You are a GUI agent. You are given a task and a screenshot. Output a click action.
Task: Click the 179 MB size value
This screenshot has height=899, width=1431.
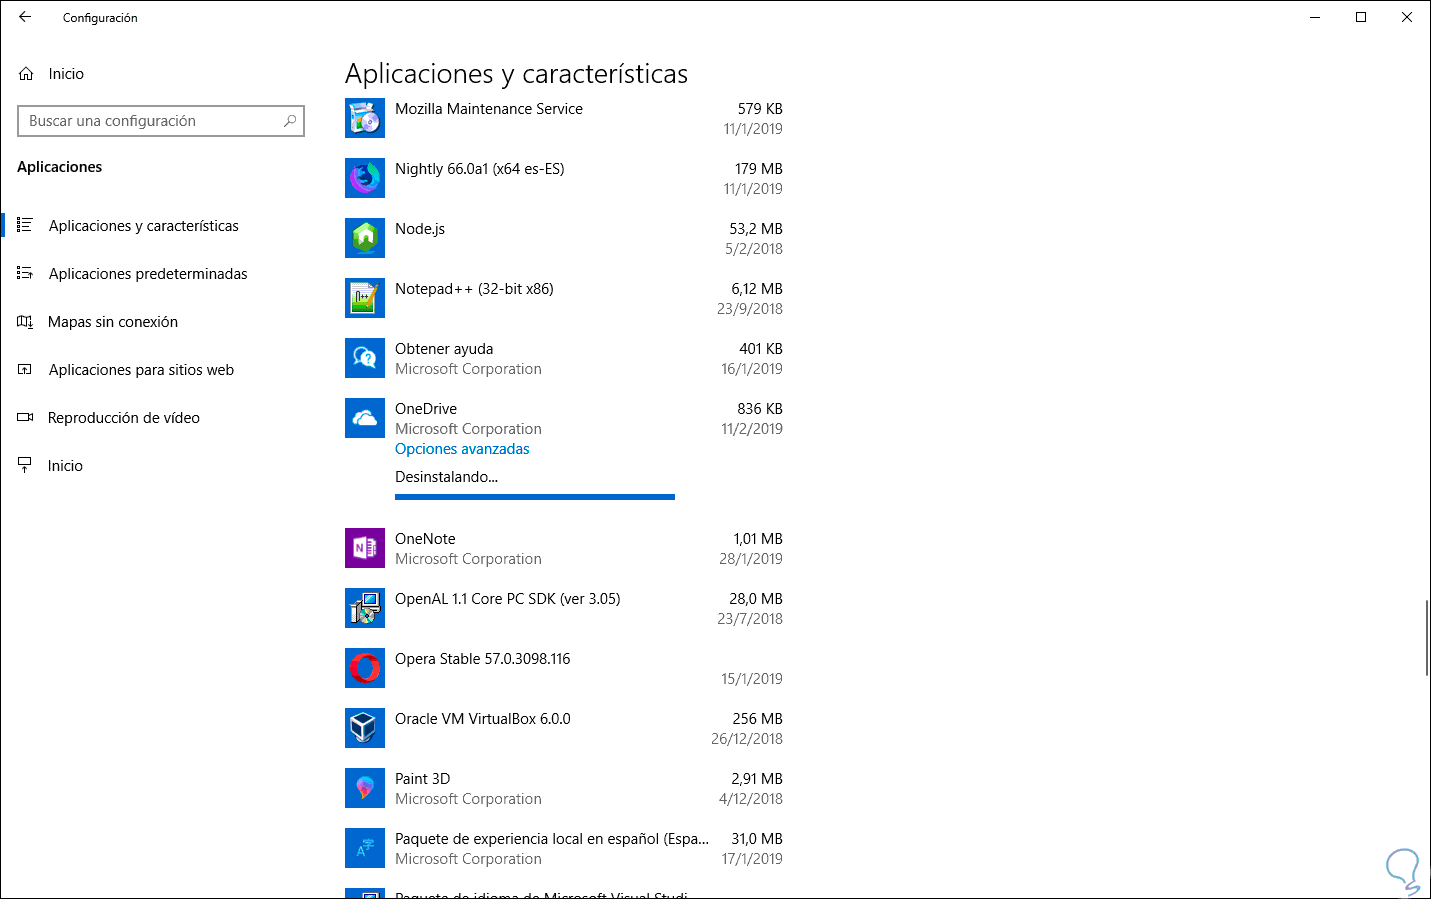coord(759,169)
